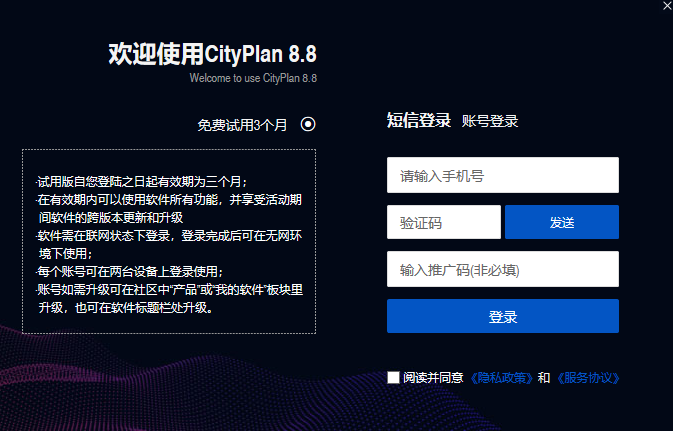Viewport: 673px width, 431px height.
Task: Click the 每个账号可在两台设备上登录使用 line
Action: pyautogui.click(x=129, y=272)
